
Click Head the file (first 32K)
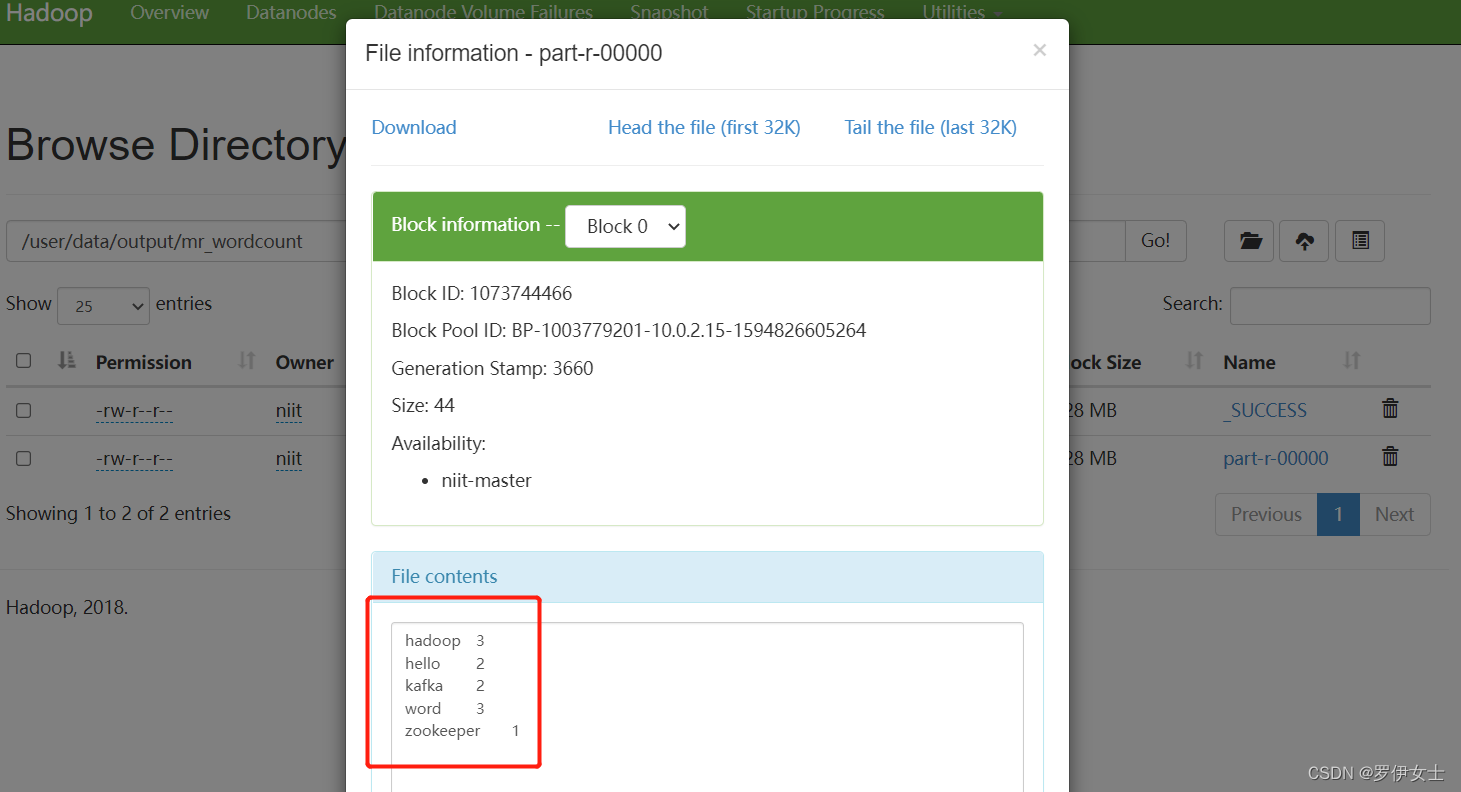point(704,127)
